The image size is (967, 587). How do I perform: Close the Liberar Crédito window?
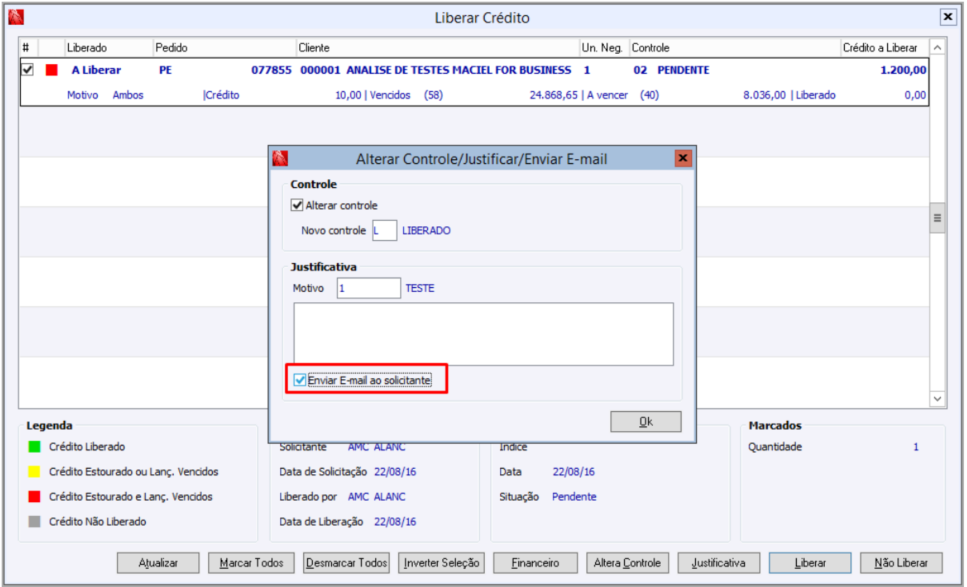click(x=948, y=17)
